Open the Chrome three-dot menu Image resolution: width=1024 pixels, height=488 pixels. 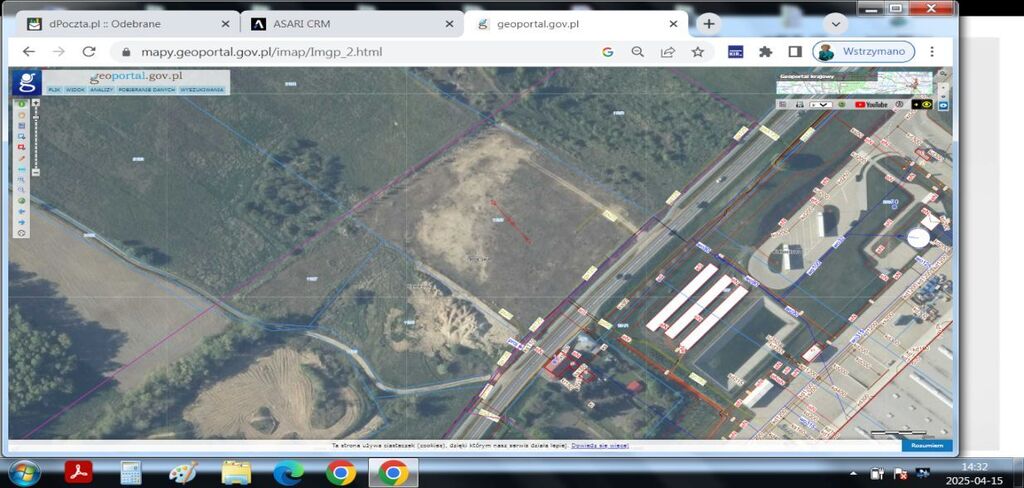point(932,52)
